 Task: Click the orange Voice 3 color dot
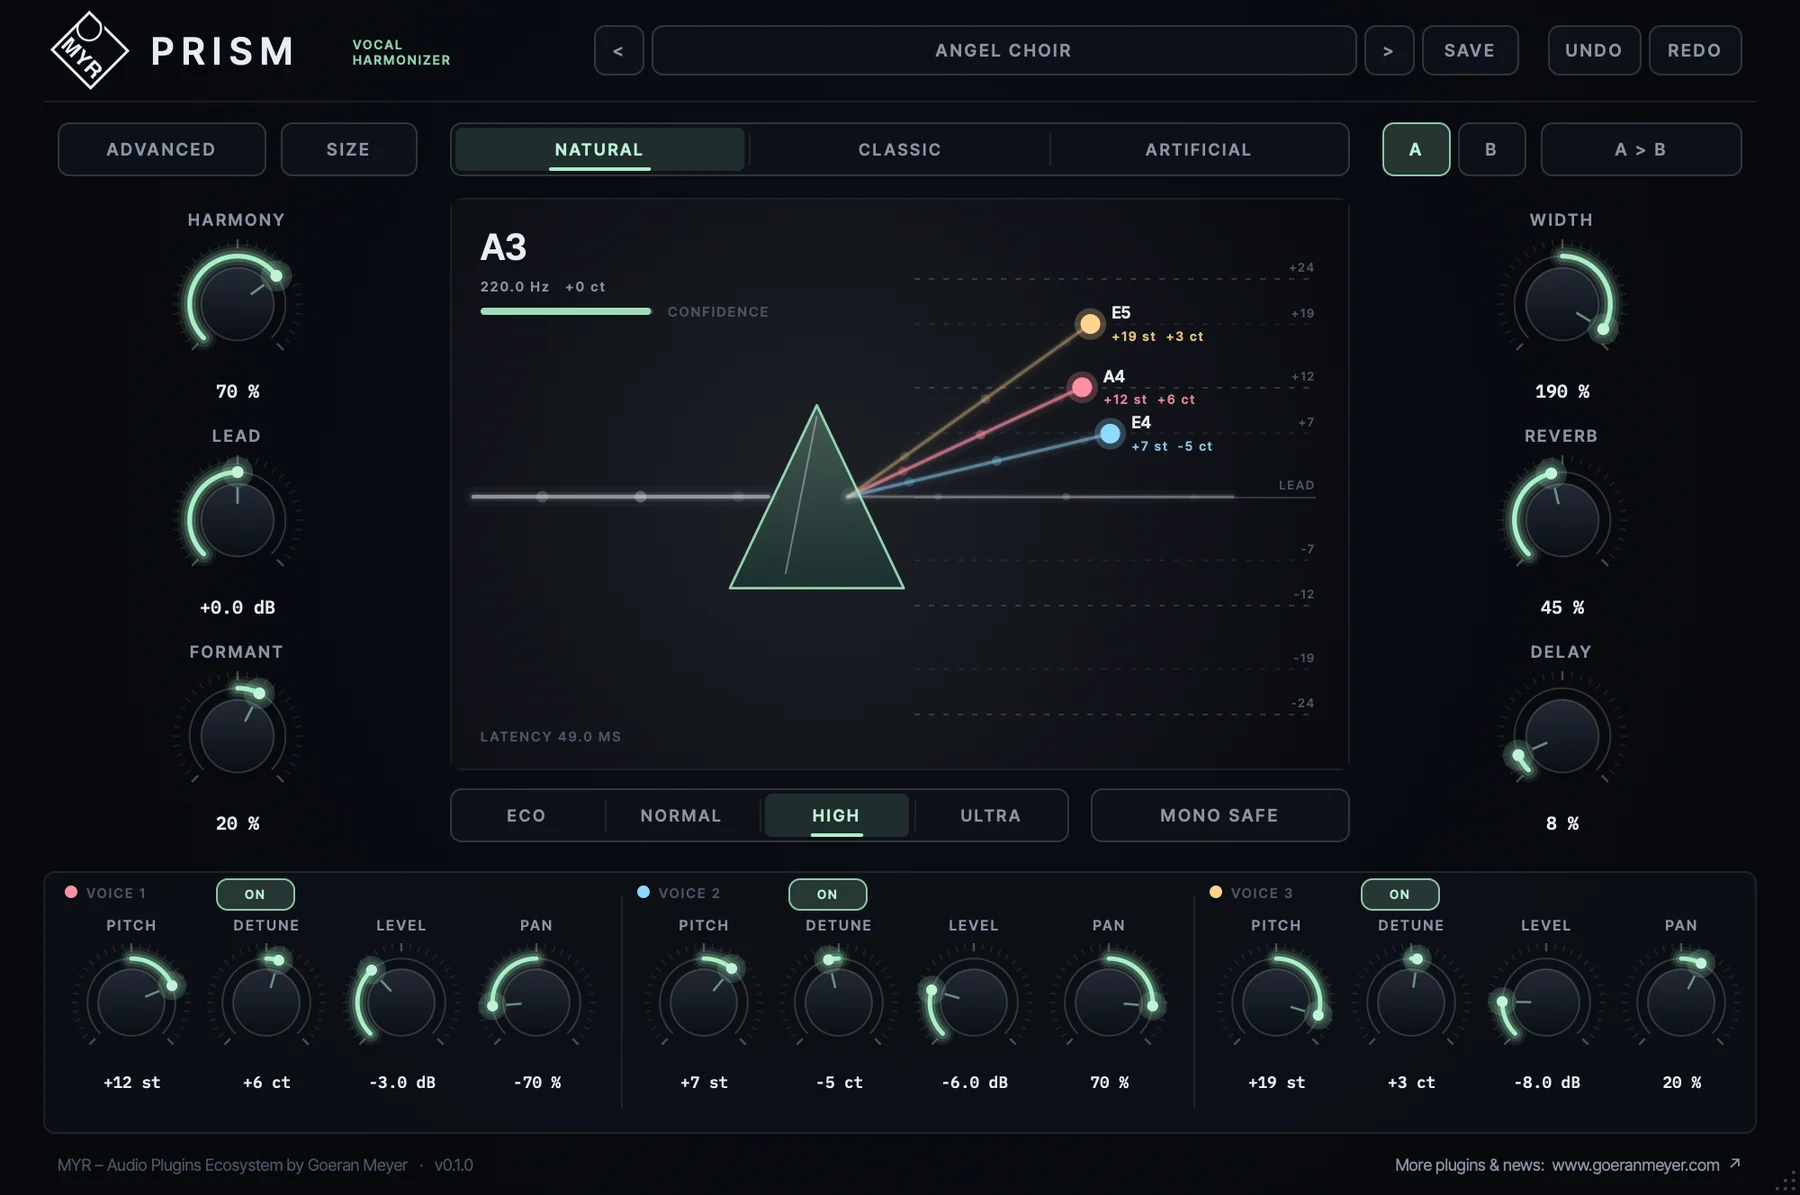tap(1216, 892)
